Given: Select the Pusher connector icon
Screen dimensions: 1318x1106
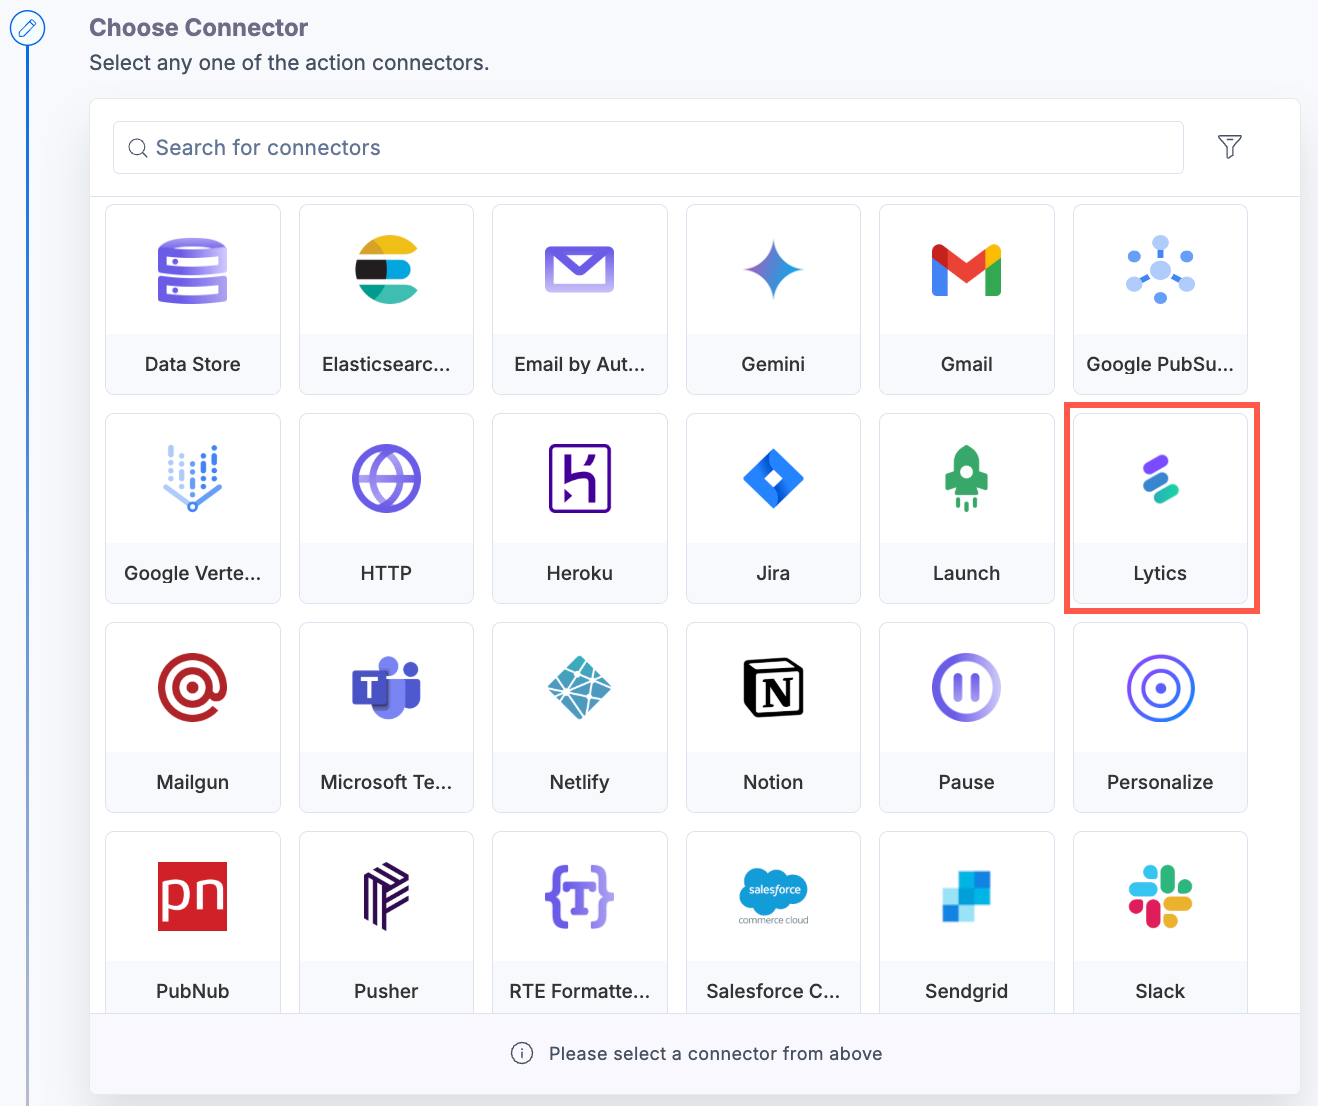Looking at the screenshot, I should (386, 897).
